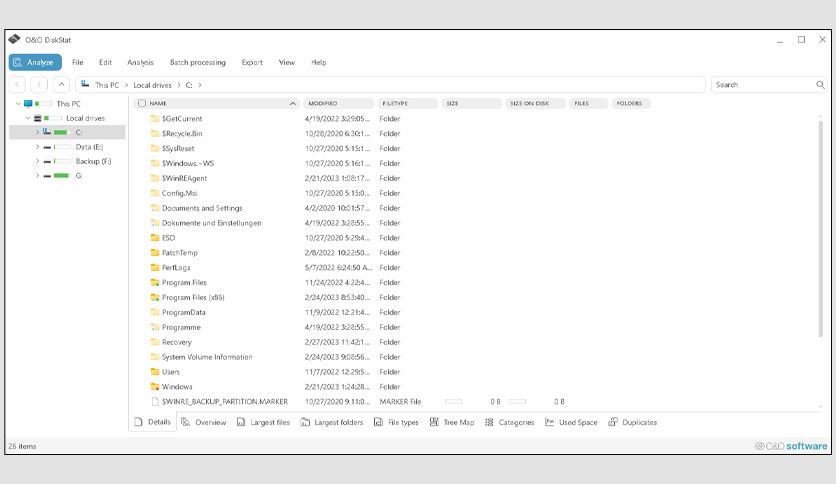Click the search magnifier icon
This screenshot has height=484, width=836.
[x=820, y=85]
